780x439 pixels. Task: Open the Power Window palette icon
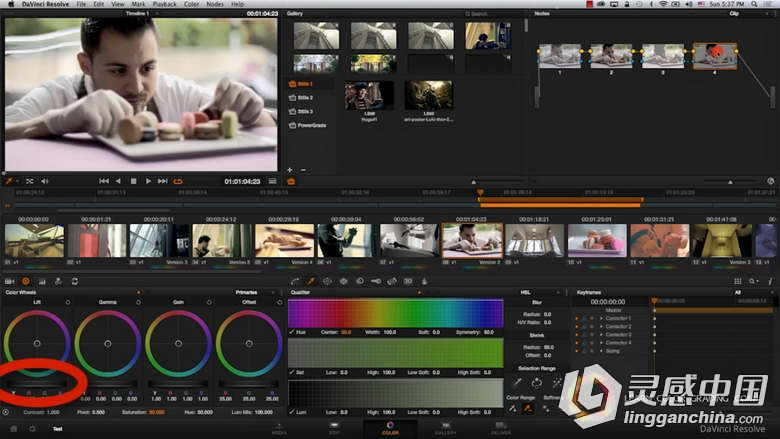coord(327,281)
